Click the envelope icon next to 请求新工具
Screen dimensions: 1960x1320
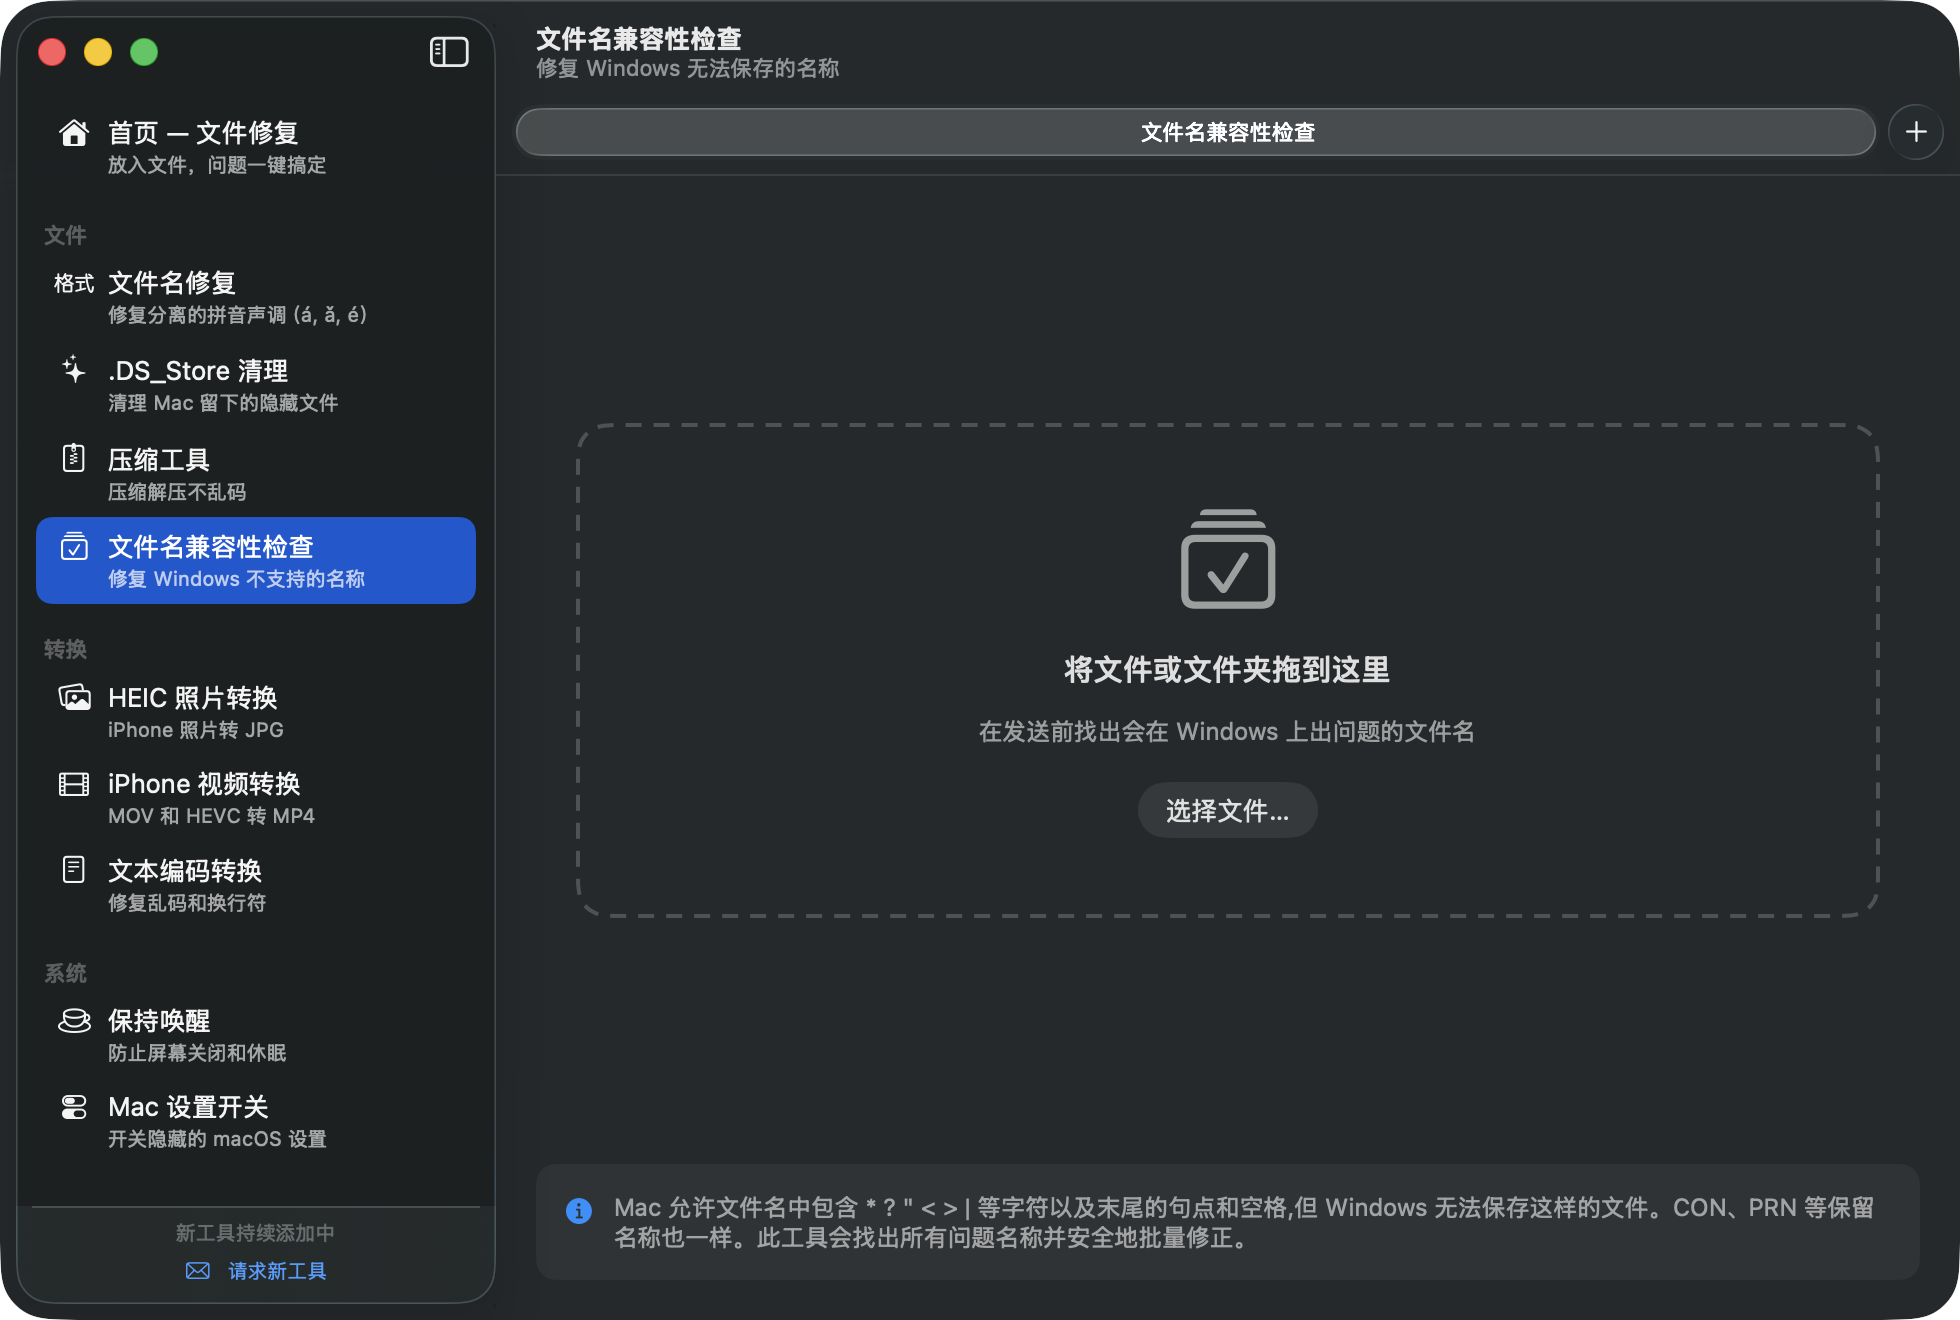198,1270
